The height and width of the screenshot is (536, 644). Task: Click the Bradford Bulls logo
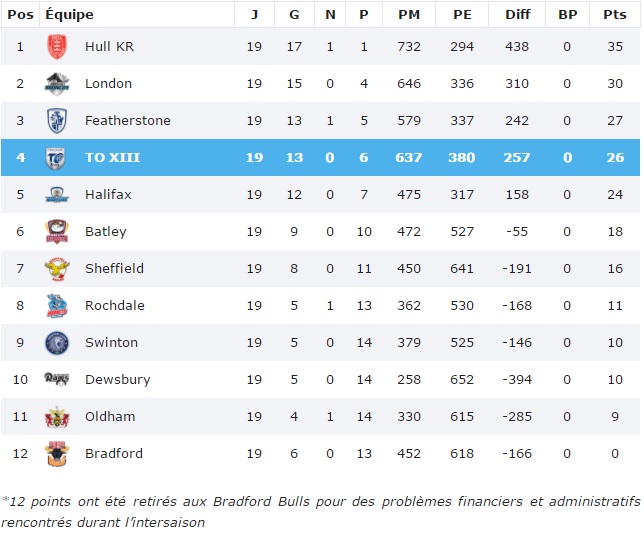point(57,454)
